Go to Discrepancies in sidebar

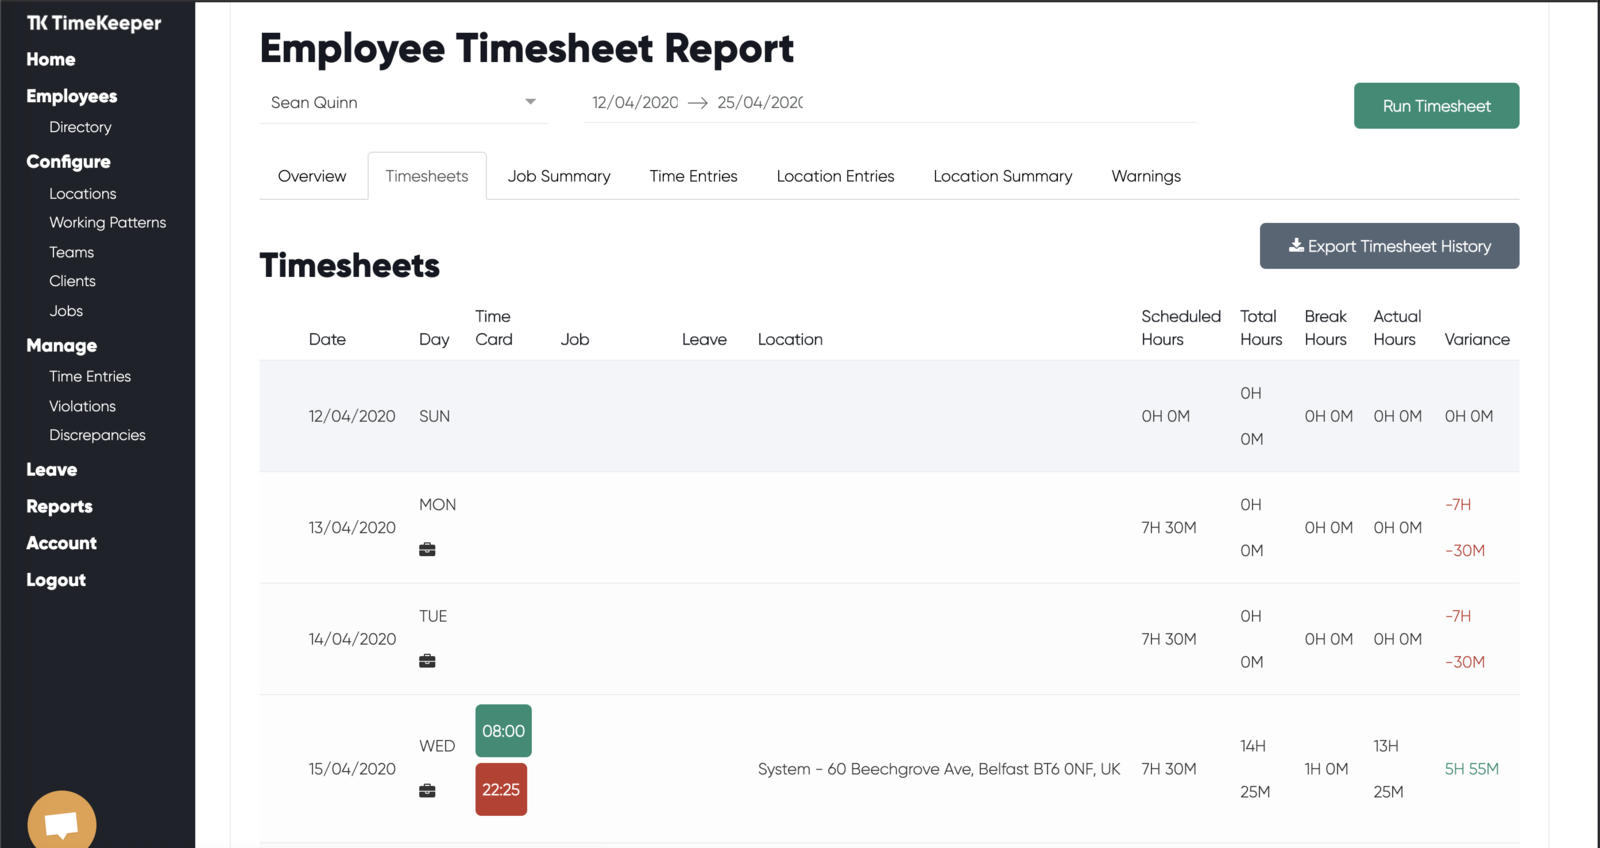[97, 435]
